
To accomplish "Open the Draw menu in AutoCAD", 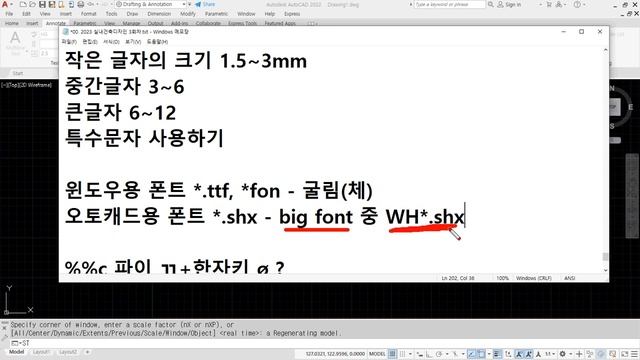I will (132, 14).
